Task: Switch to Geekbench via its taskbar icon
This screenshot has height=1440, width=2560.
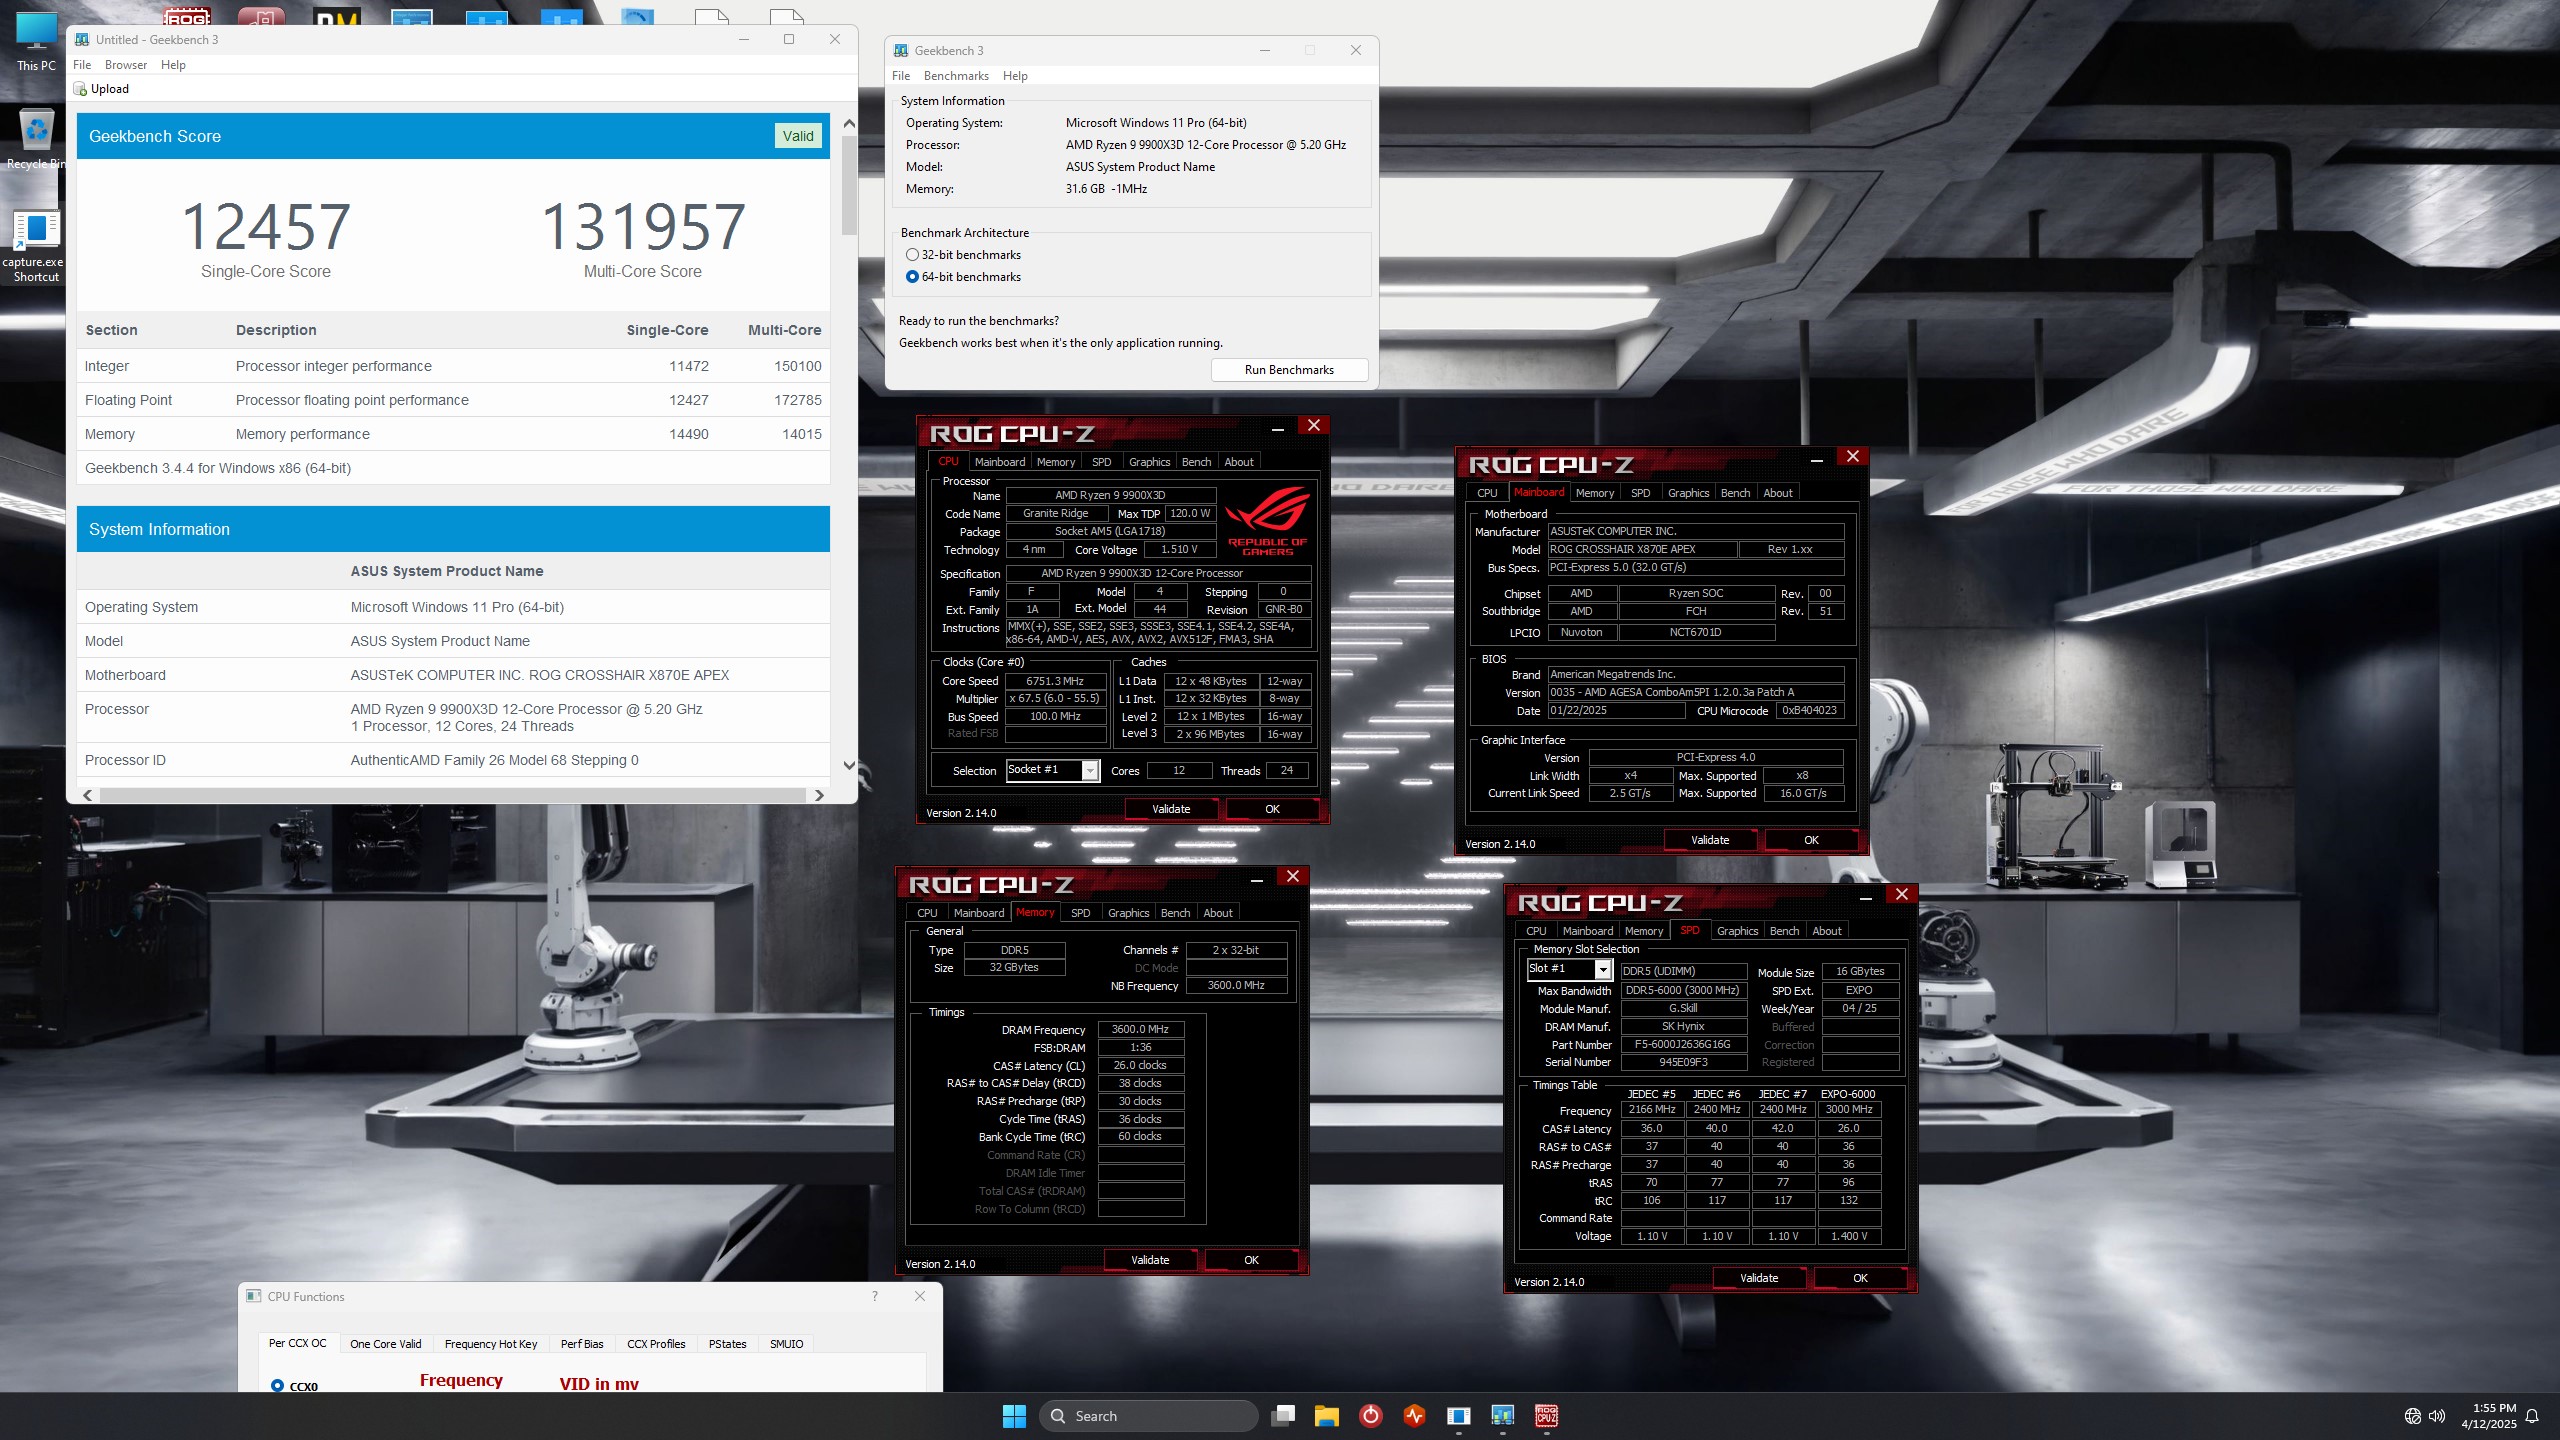Action: pos(1503,1416)
